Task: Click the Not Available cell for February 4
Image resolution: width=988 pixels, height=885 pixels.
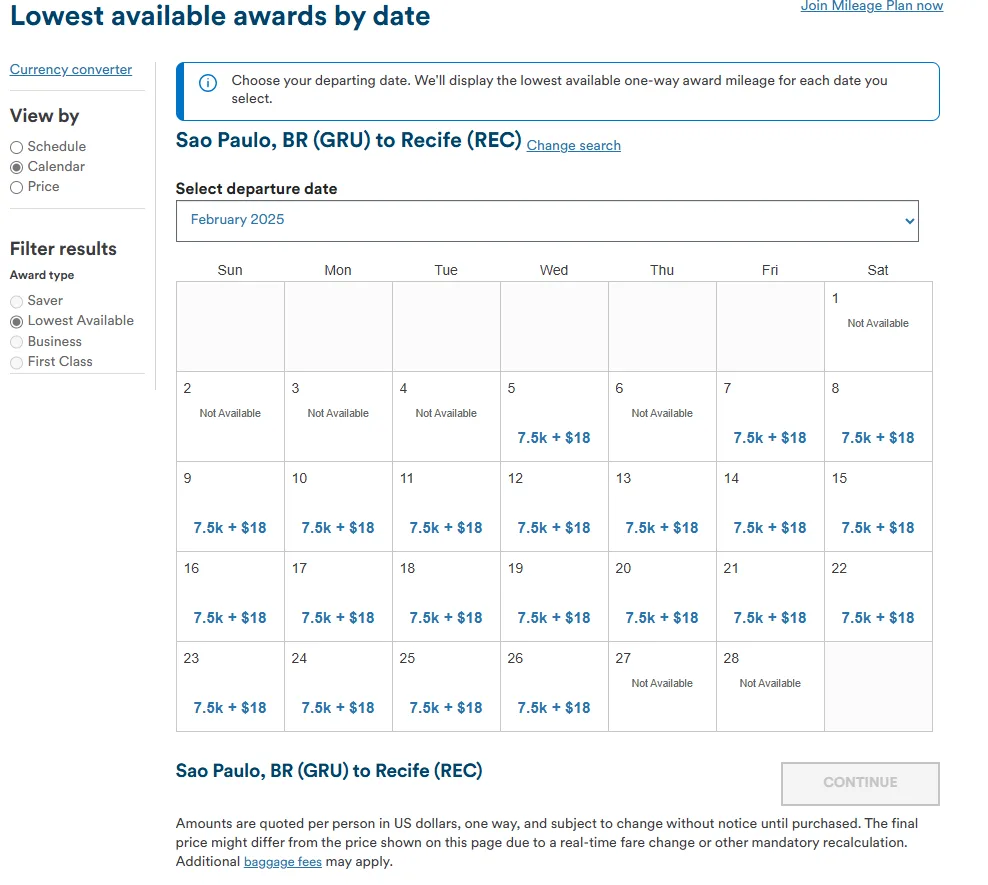Action: tap(446, 417)
